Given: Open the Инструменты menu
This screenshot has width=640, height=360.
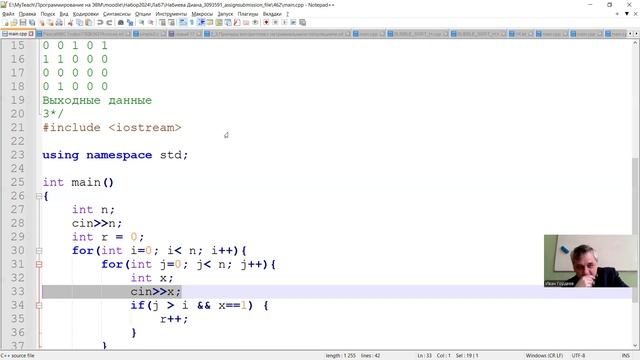Looking at the screenshot, I should click(x=171, y=14).
